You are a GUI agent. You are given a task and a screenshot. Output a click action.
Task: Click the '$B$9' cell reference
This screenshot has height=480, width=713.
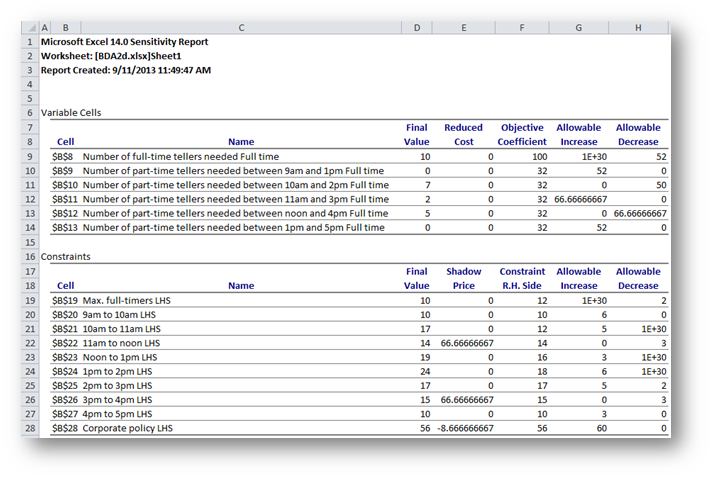[62, 171]
